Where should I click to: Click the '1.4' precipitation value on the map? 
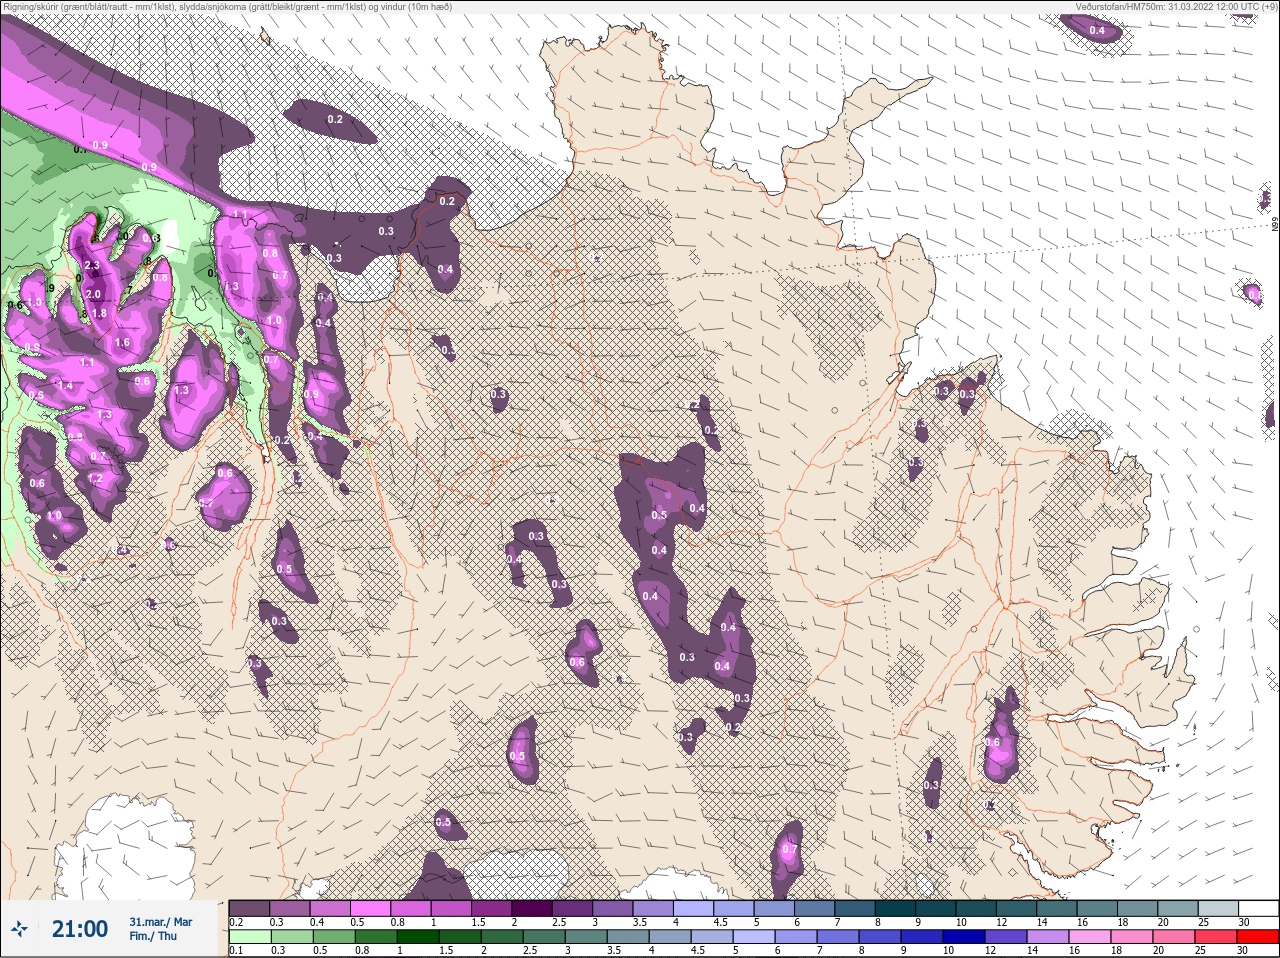pyautogui.click(x=65, y=385)
